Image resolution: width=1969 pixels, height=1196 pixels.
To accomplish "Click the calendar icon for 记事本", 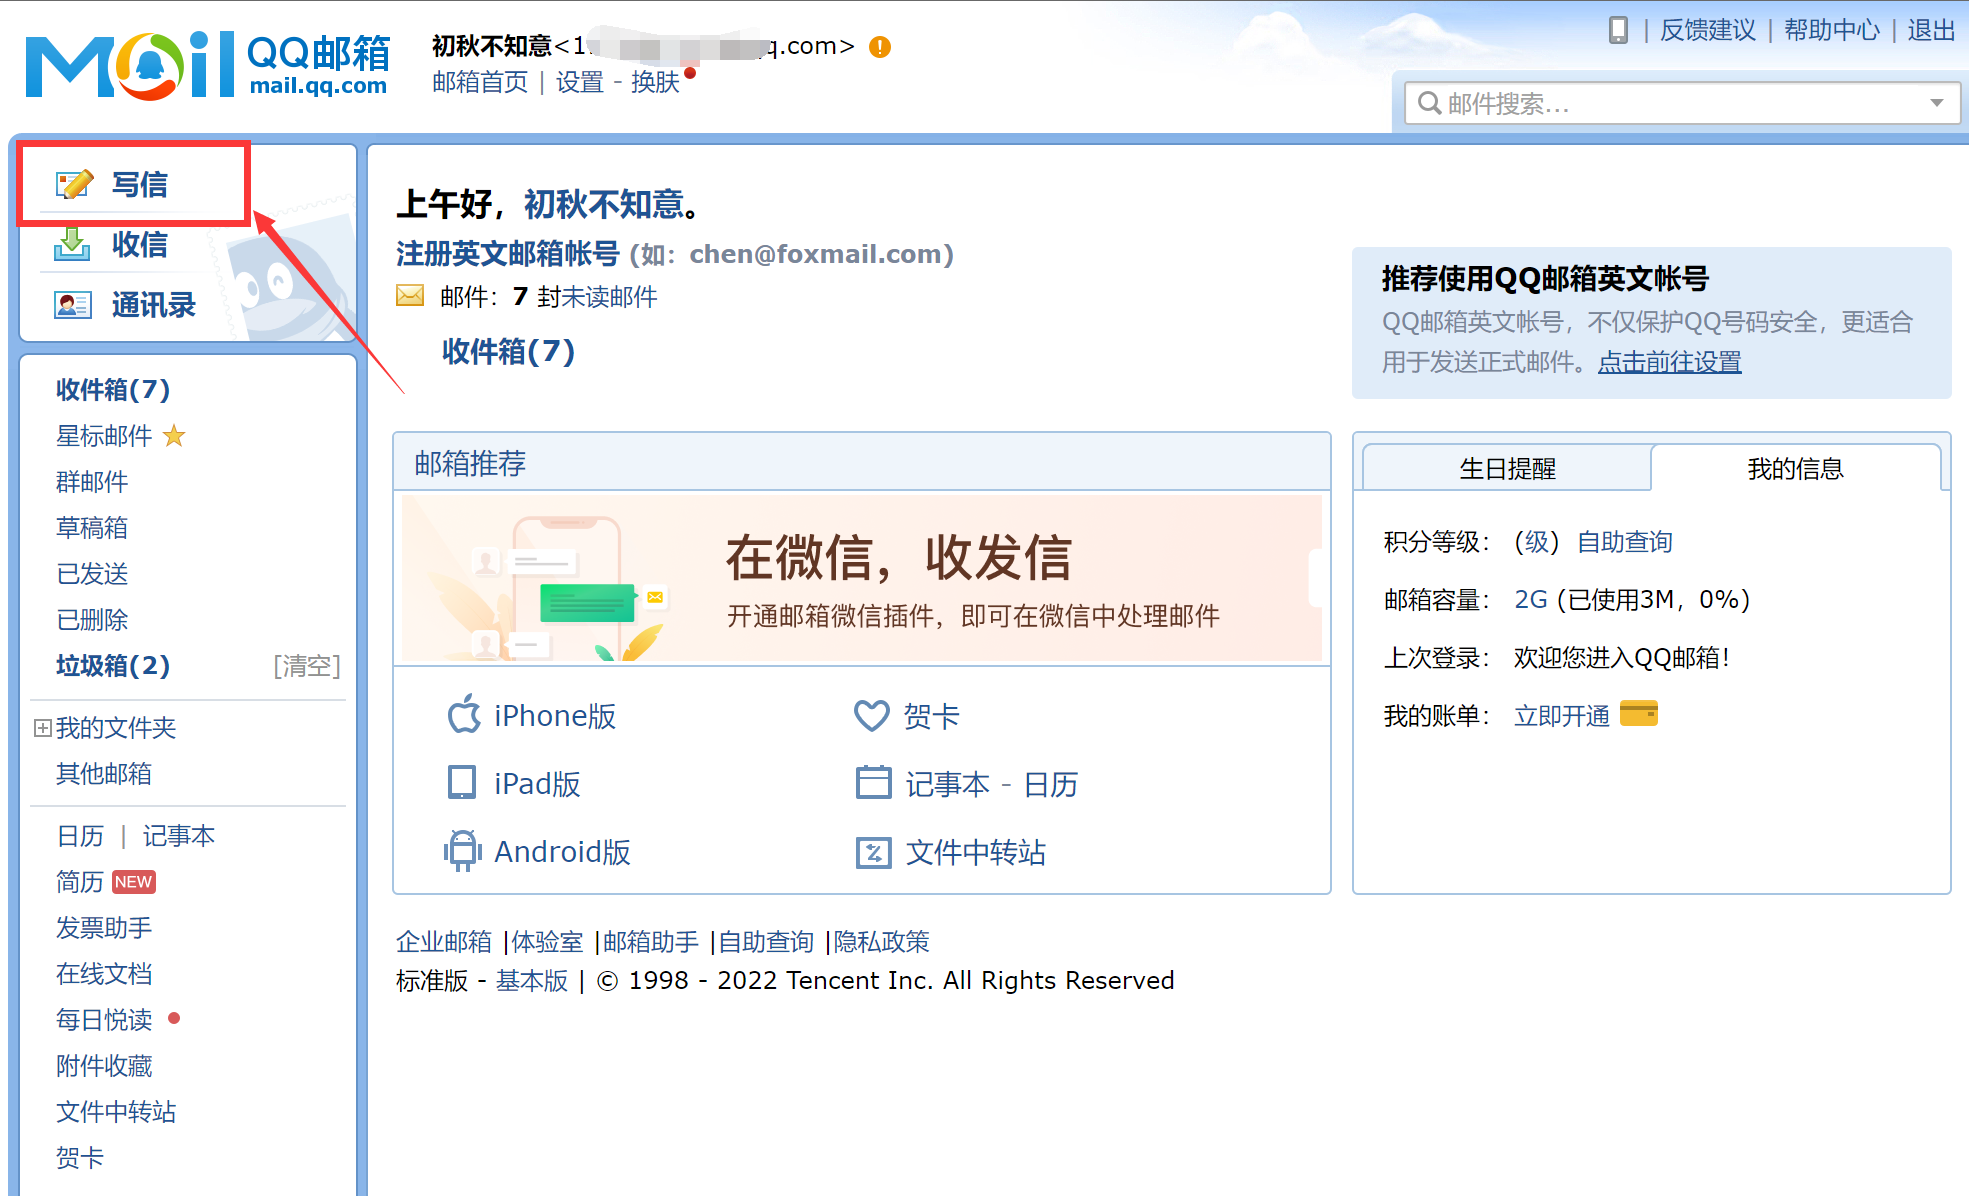I will click(x=873, y=783).
